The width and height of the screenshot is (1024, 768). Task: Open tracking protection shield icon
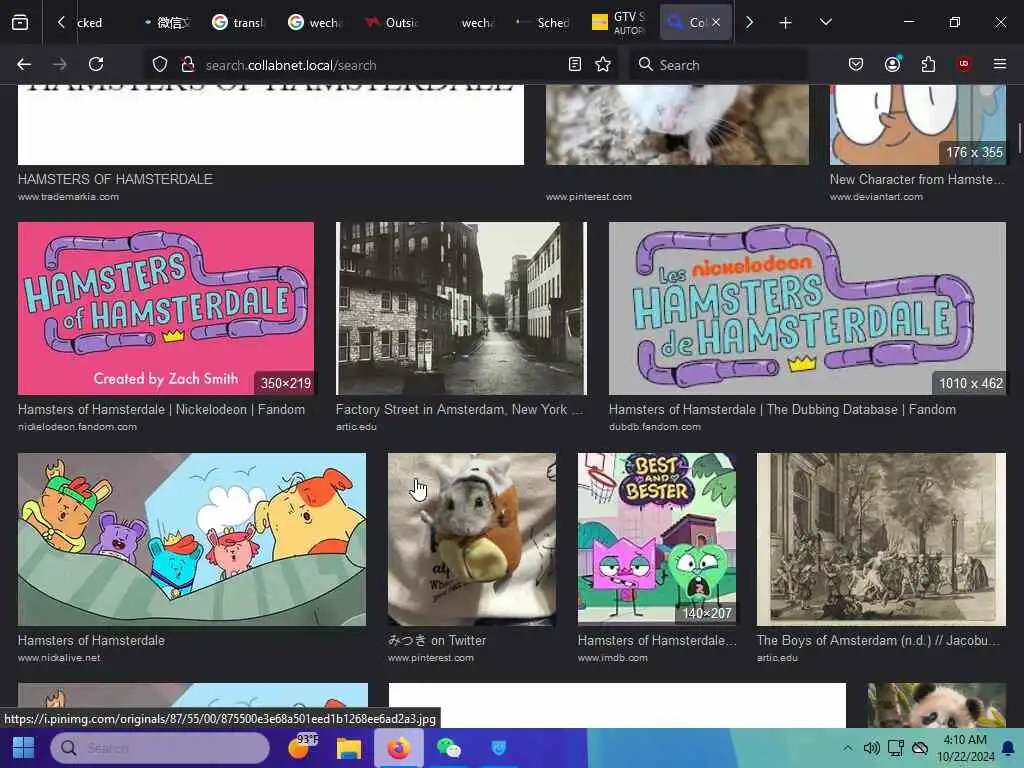160,65
